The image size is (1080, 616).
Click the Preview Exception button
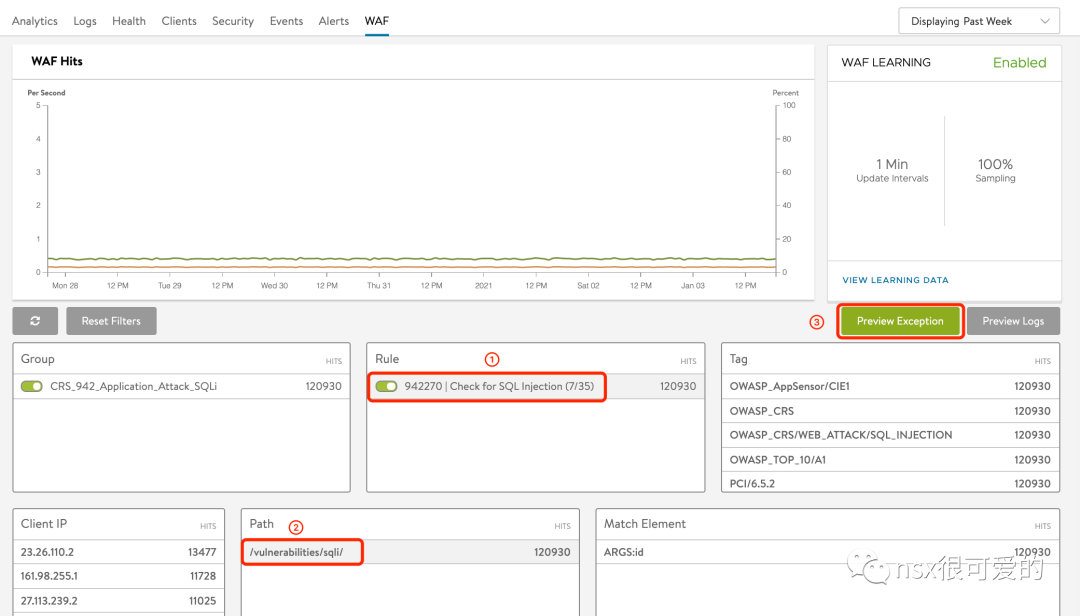[x=900, y=321]
